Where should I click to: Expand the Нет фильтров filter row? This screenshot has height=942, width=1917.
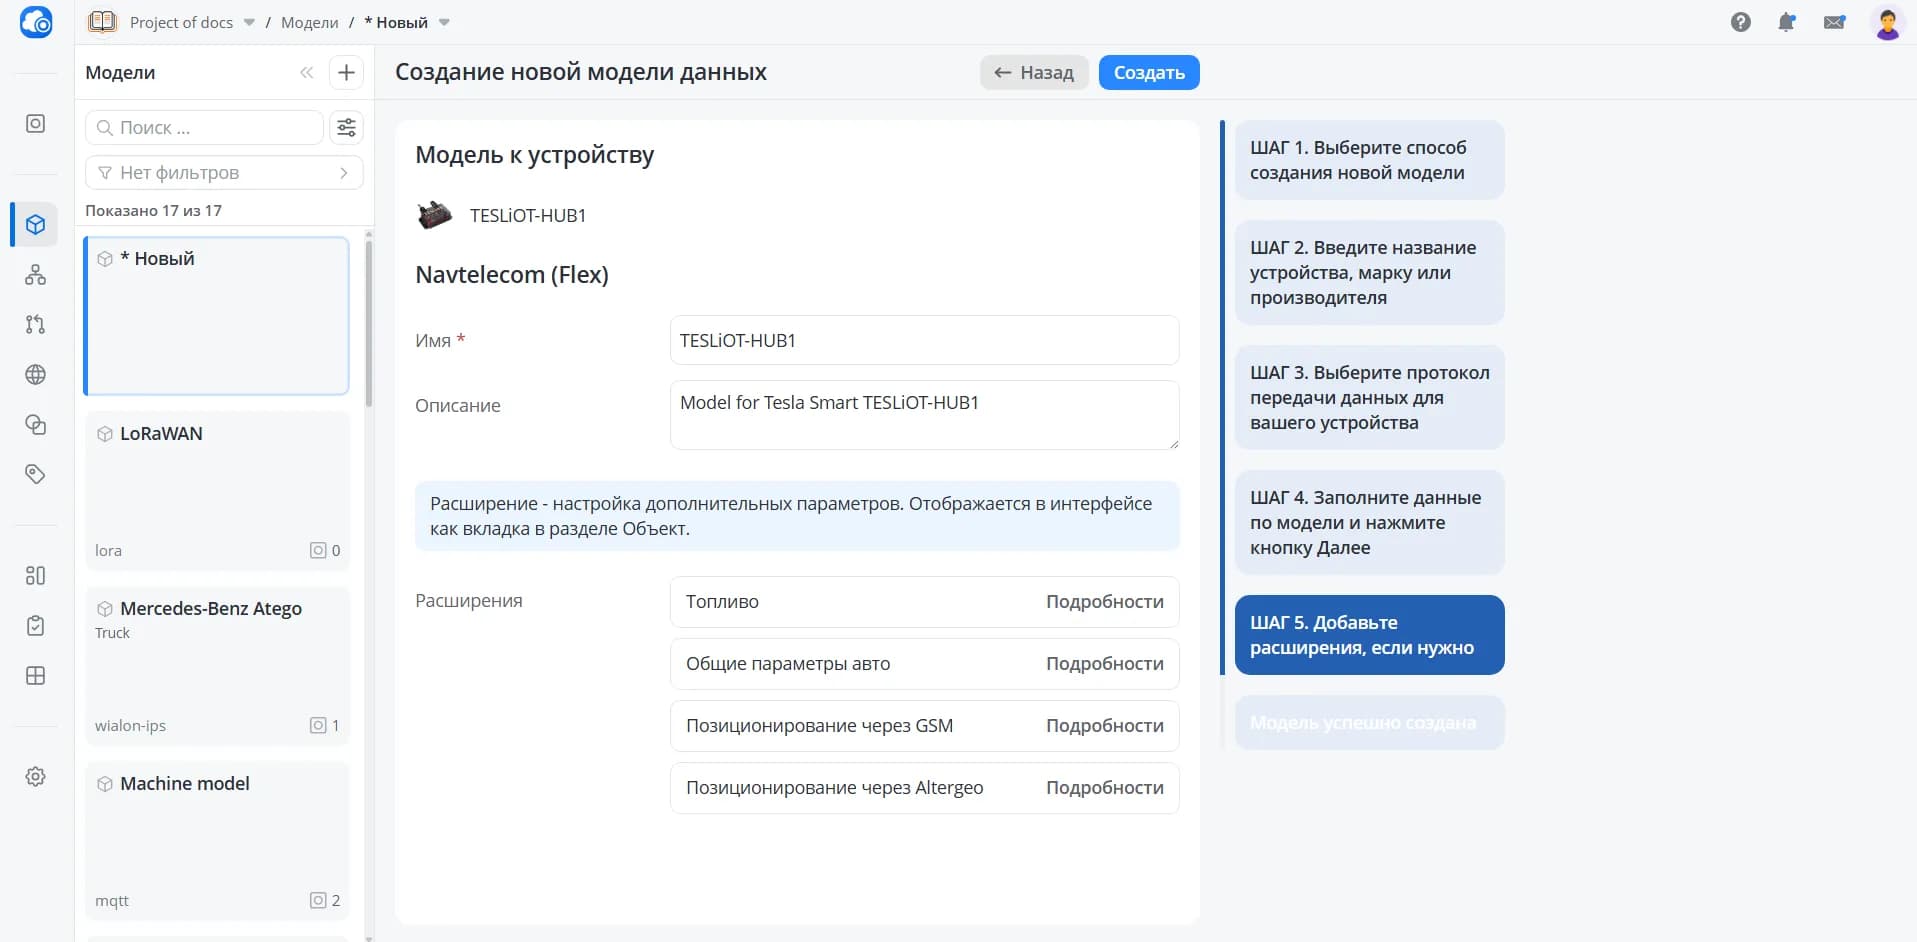point(224,172)
